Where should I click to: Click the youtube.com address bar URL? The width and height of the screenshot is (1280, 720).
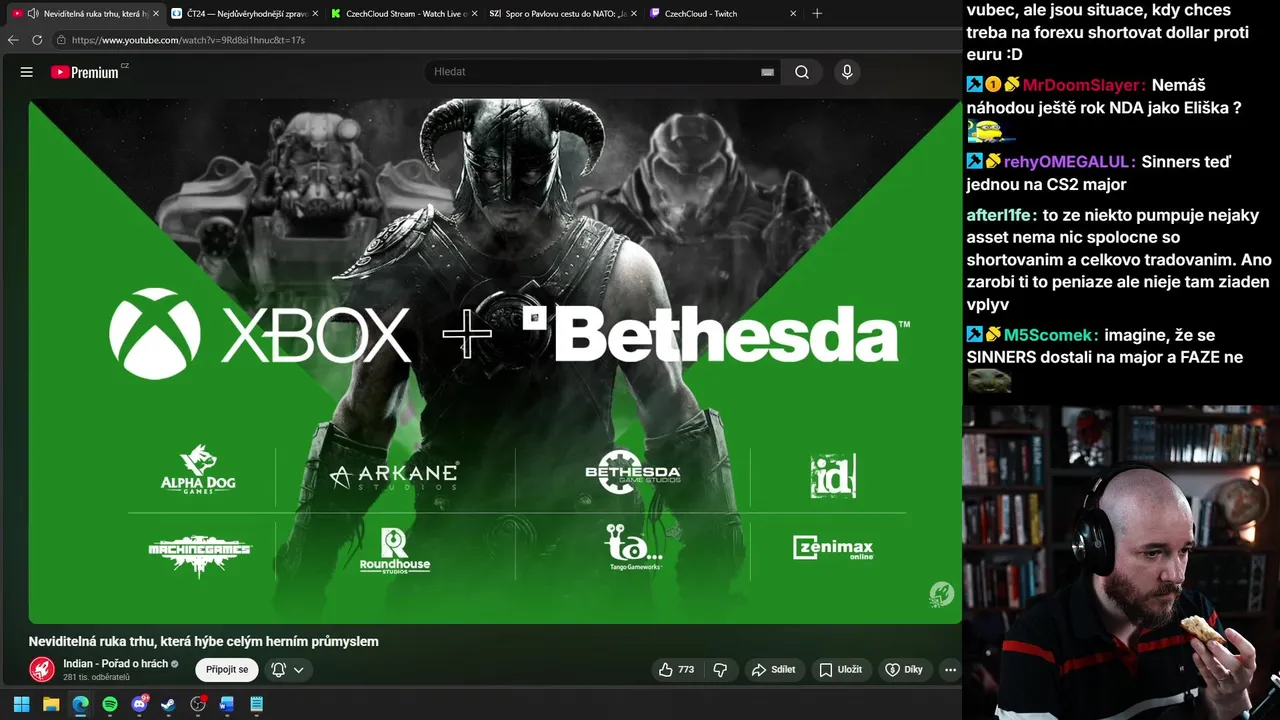pos(188,40)
